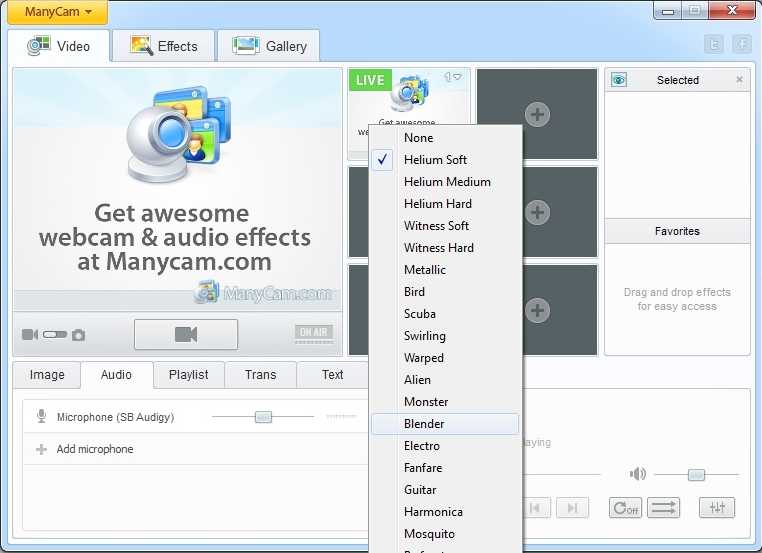Start recording with the camcorder button

coord(186,334)
